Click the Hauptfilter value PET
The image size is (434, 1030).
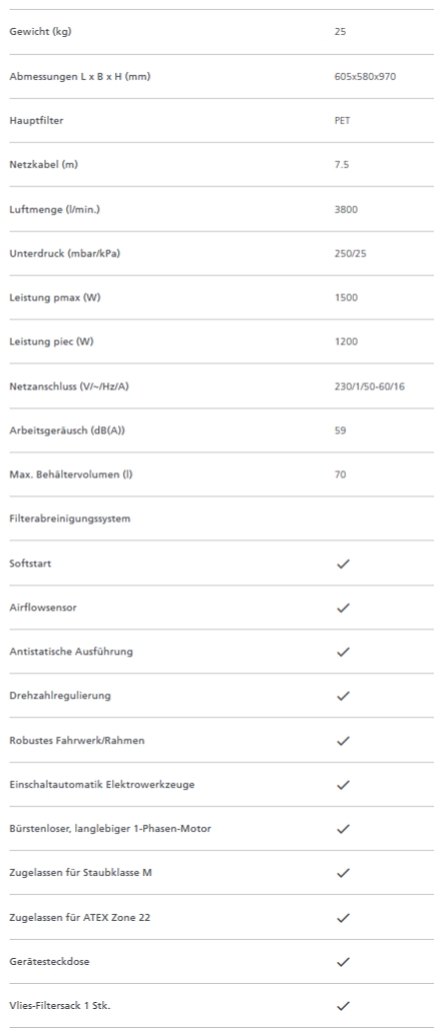click(342, 121)
